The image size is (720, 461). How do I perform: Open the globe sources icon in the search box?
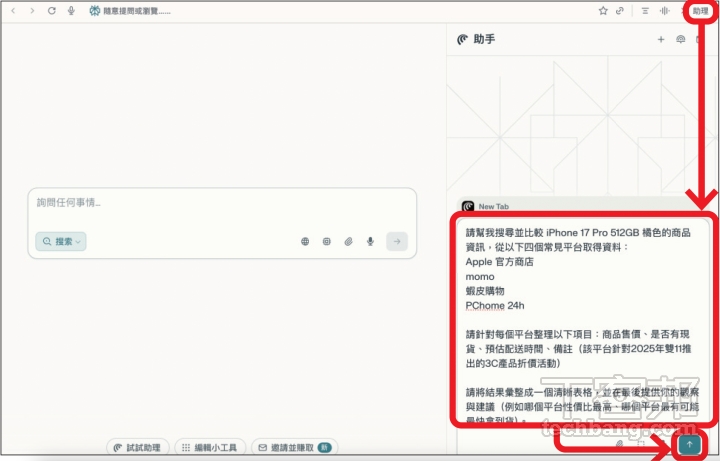pos(305,242)
